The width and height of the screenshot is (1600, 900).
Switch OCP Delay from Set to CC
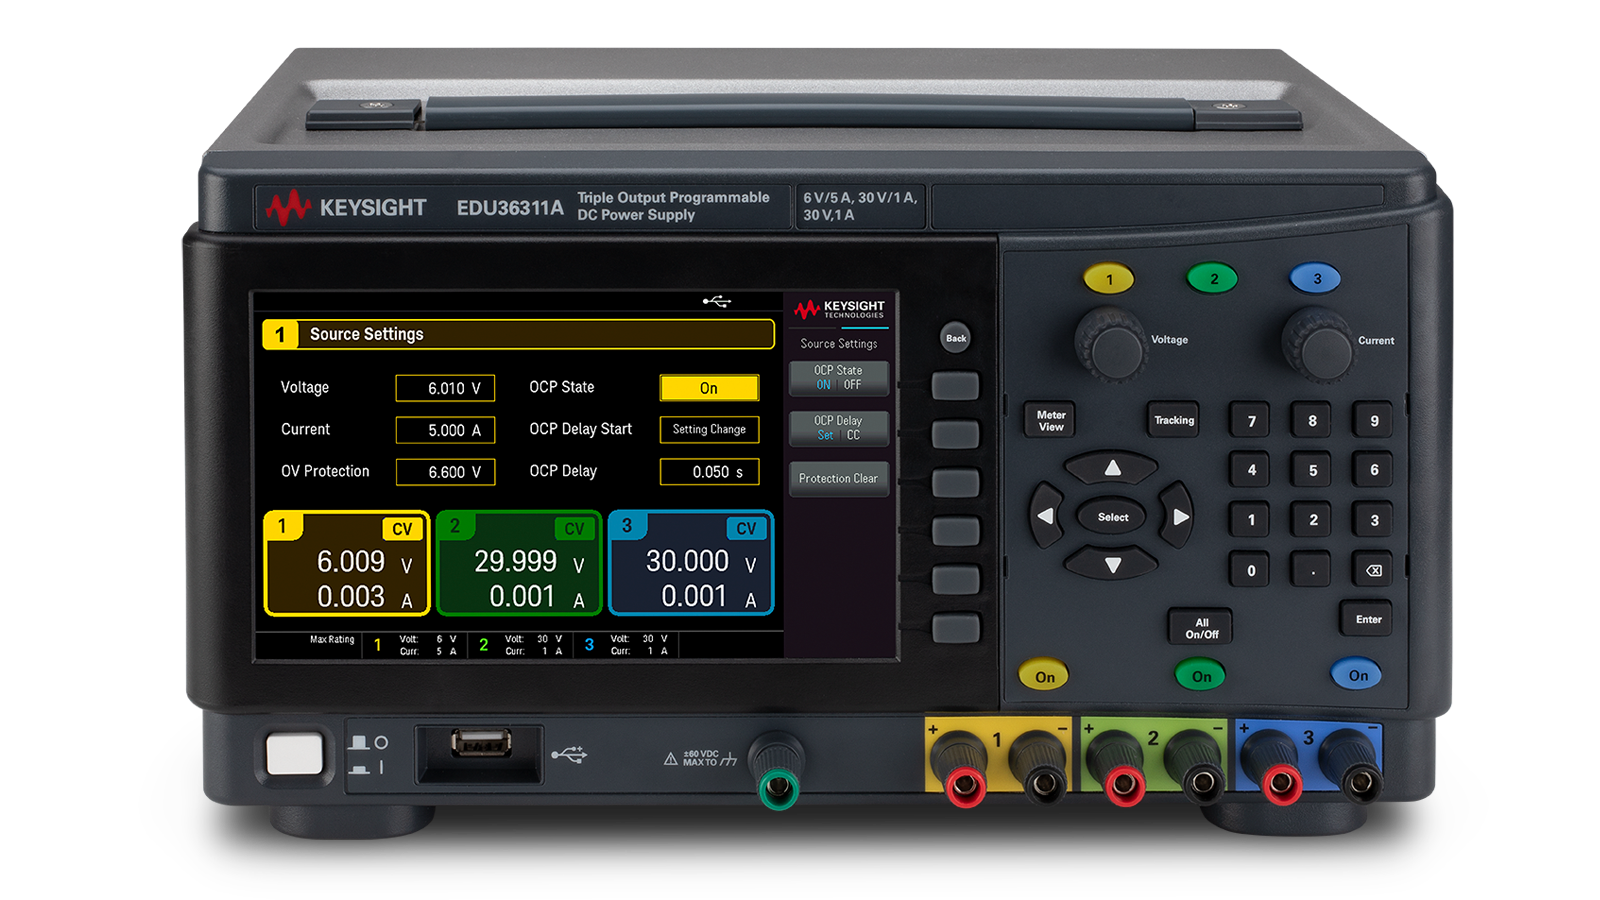[838, 428]
